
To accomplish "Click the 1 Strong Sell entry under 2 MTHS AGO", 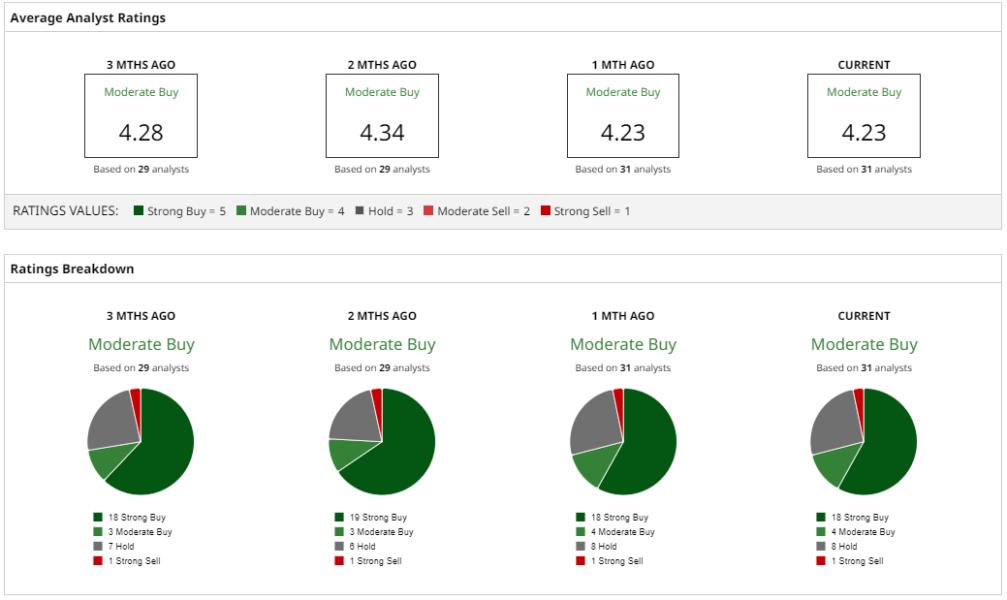I will pos(368,561).
